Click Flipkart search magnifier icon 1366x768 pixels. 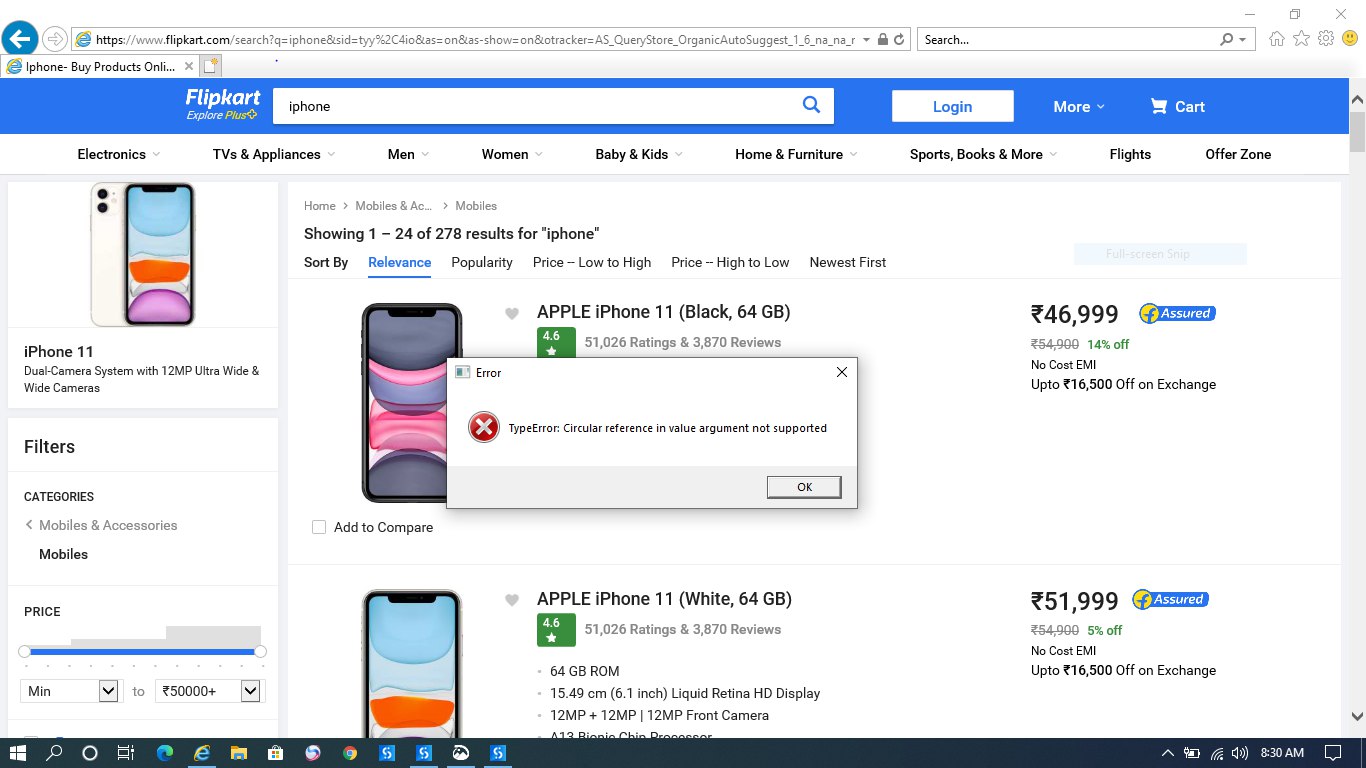(811, 105)
